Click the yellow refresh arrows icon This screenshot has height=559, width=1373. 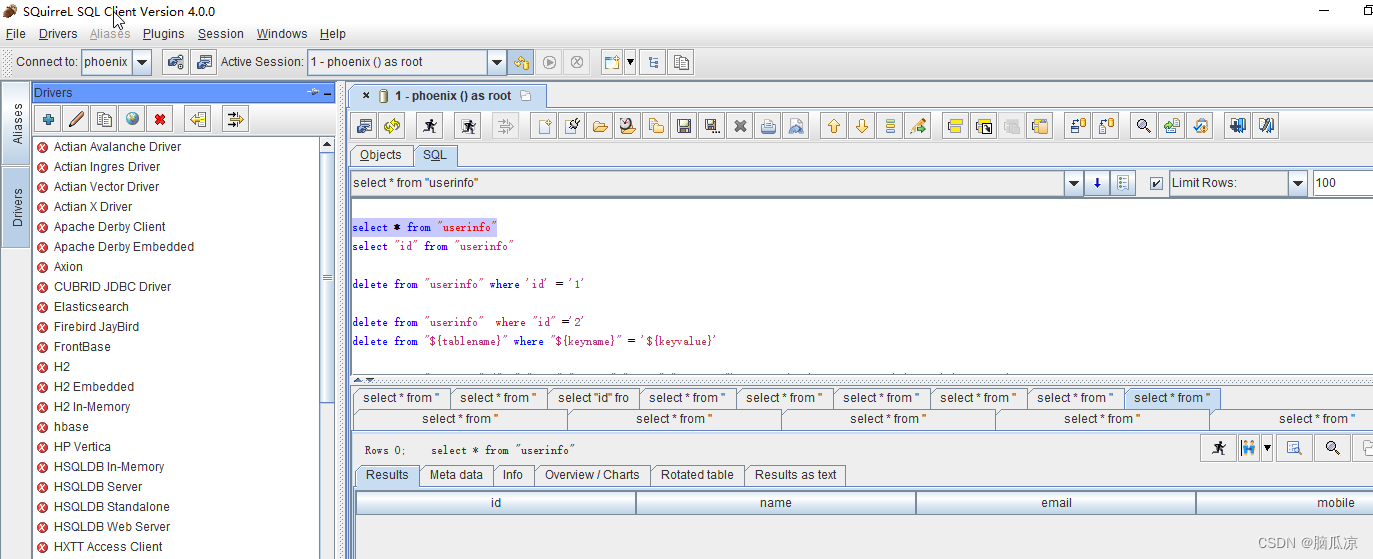click(392, 126)
